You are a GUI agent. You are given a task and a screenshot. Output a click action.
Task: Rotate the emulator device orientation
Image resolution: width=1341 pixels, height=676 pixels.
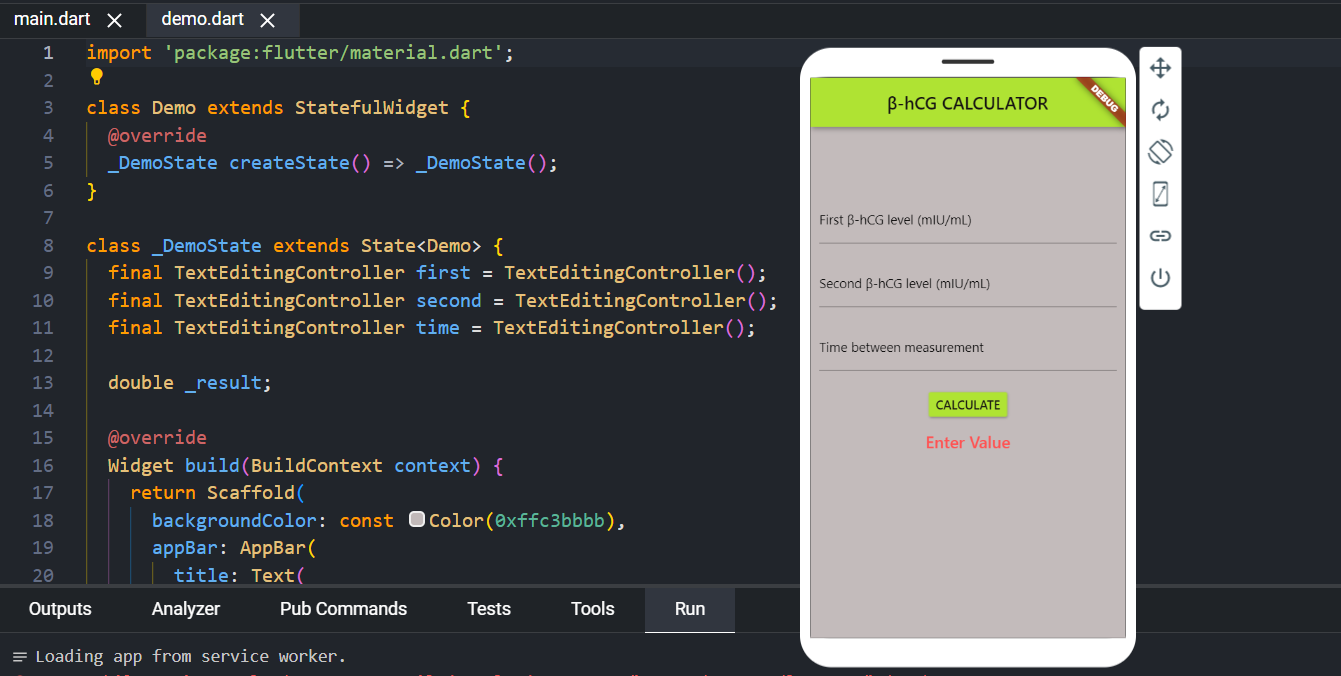(x=1160, y=152)
